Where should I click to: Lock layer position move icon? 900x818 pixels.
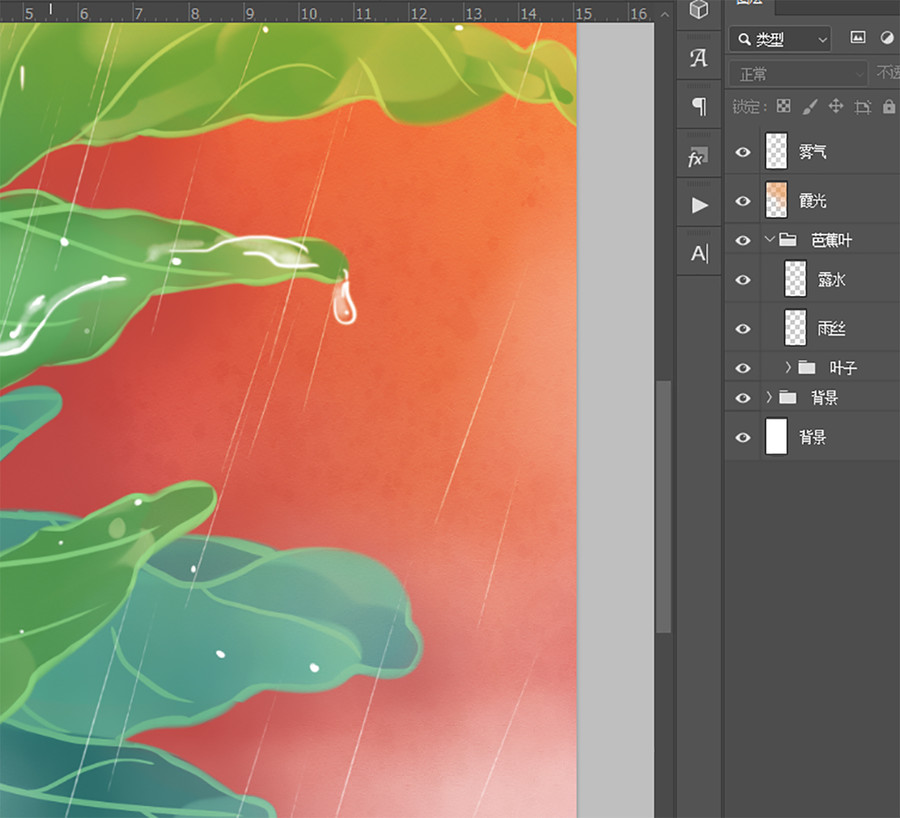(836, 106)
